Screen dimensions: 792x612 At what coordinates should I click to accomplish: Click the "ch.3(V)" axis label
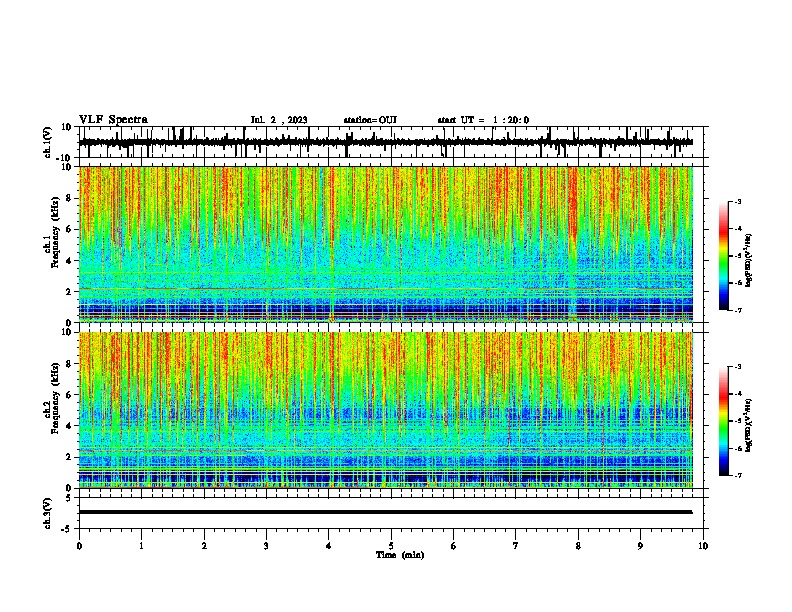[48, 513]
